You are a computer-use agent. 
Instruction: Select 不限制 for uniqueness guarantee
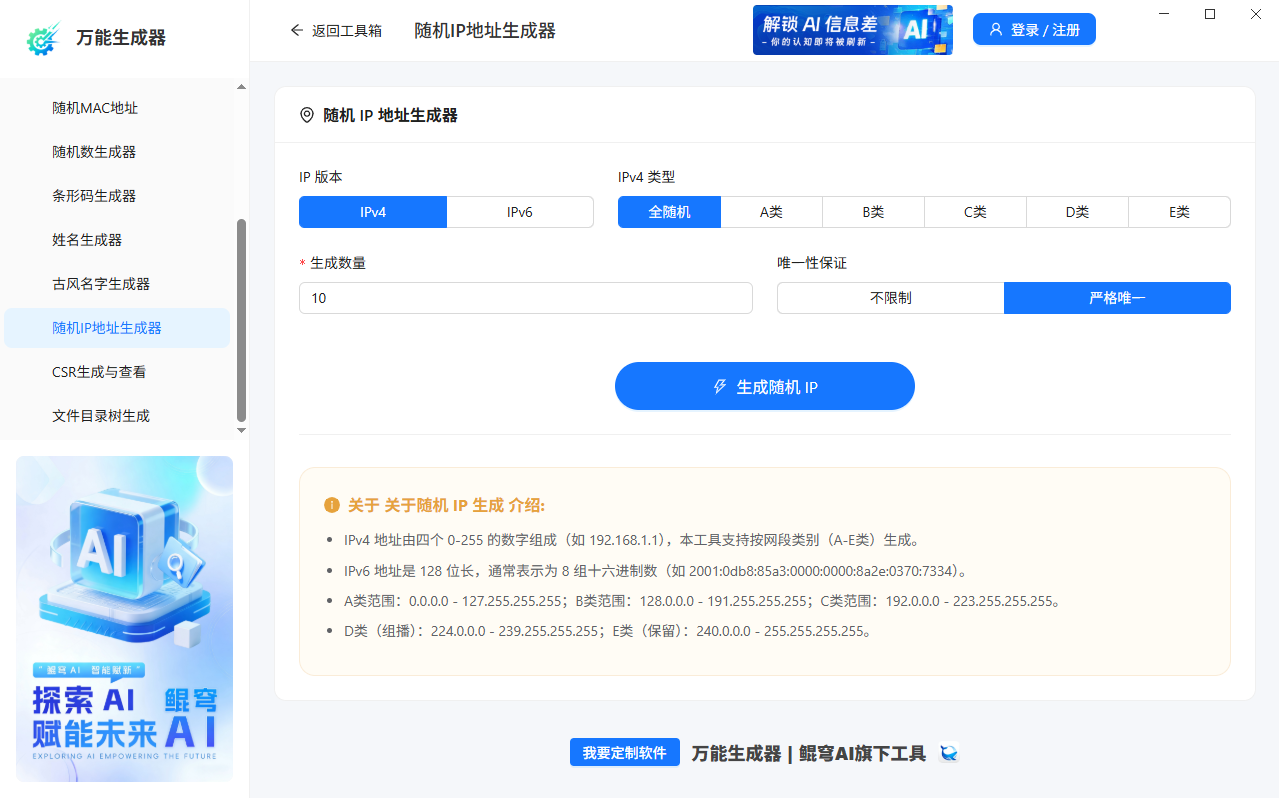click(x=889, y=297)
